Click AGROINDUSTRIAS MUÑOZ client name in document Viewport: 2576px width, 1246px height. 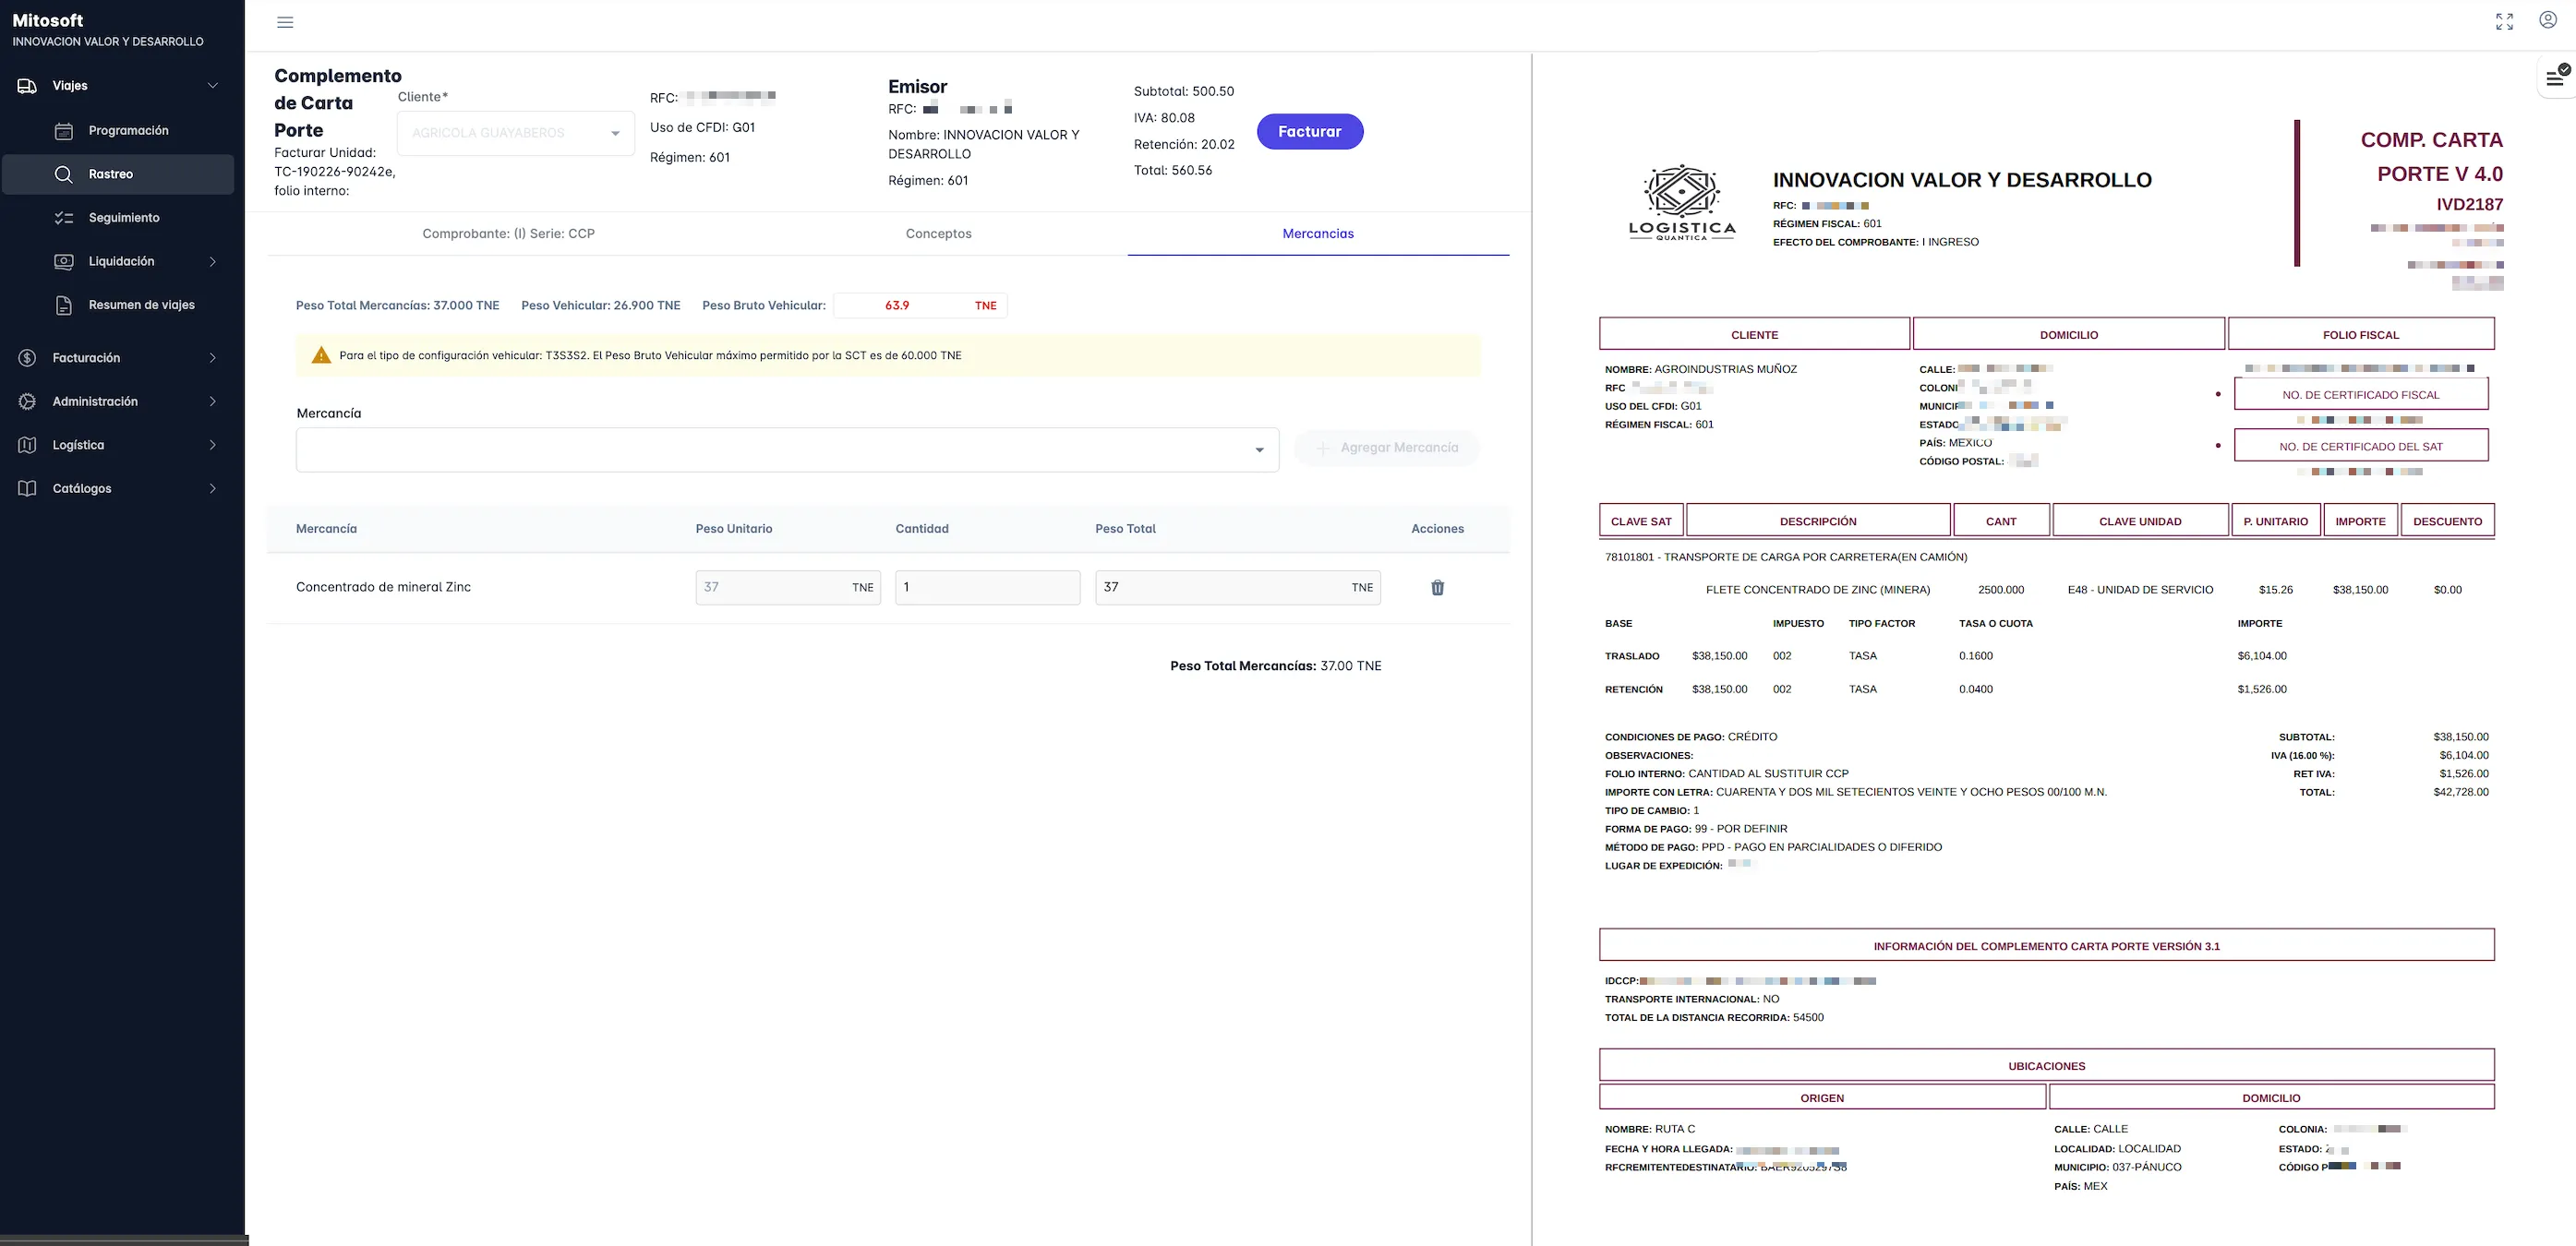pos(1726,369)
